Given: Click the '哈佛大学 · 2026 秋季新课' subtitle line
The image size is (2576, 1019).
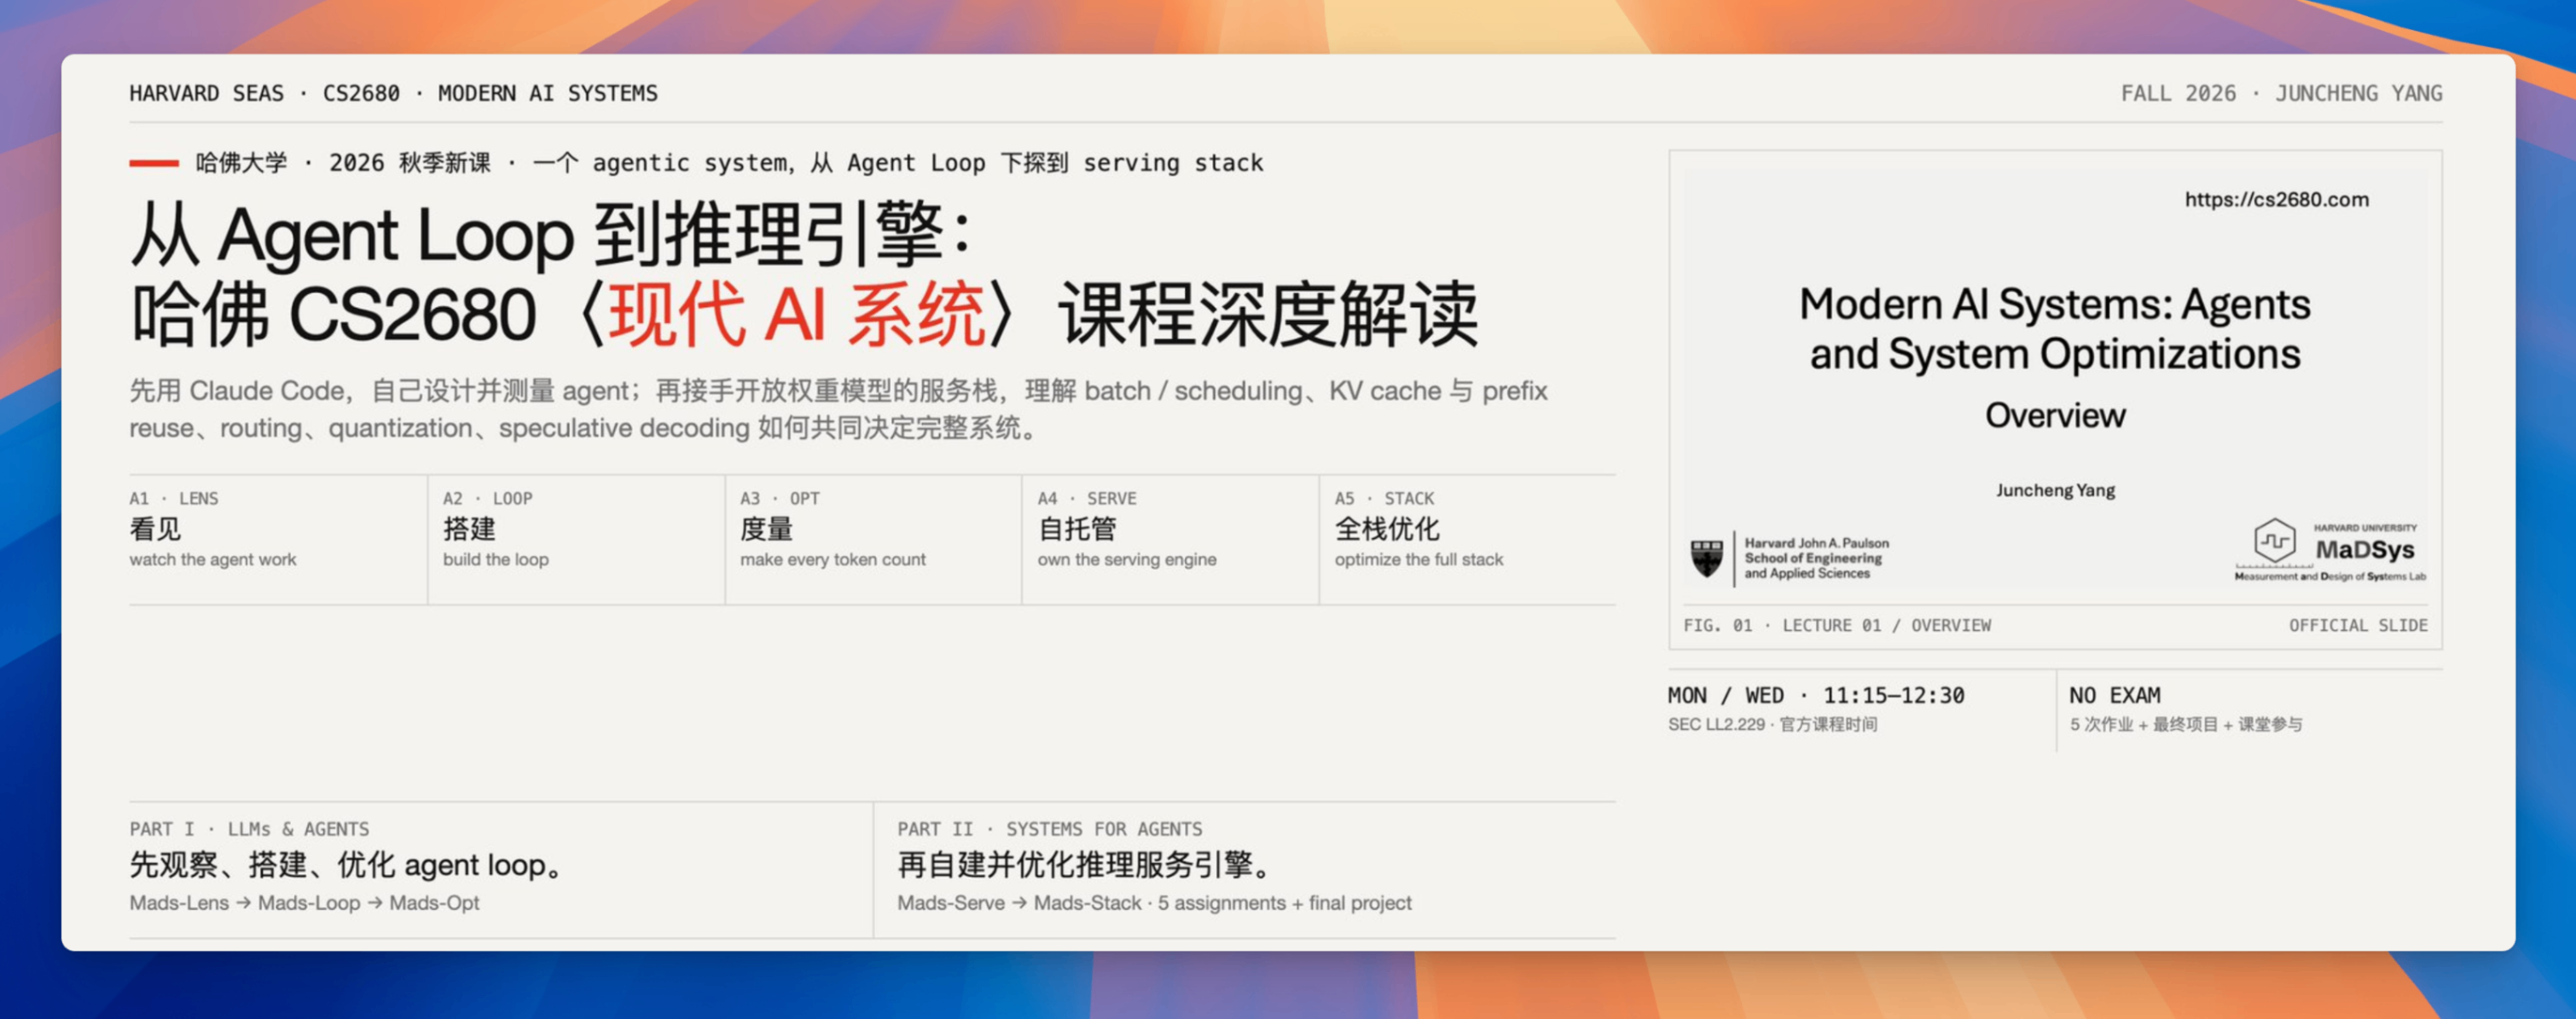Looking at the screenshot, I should [730, 162].
